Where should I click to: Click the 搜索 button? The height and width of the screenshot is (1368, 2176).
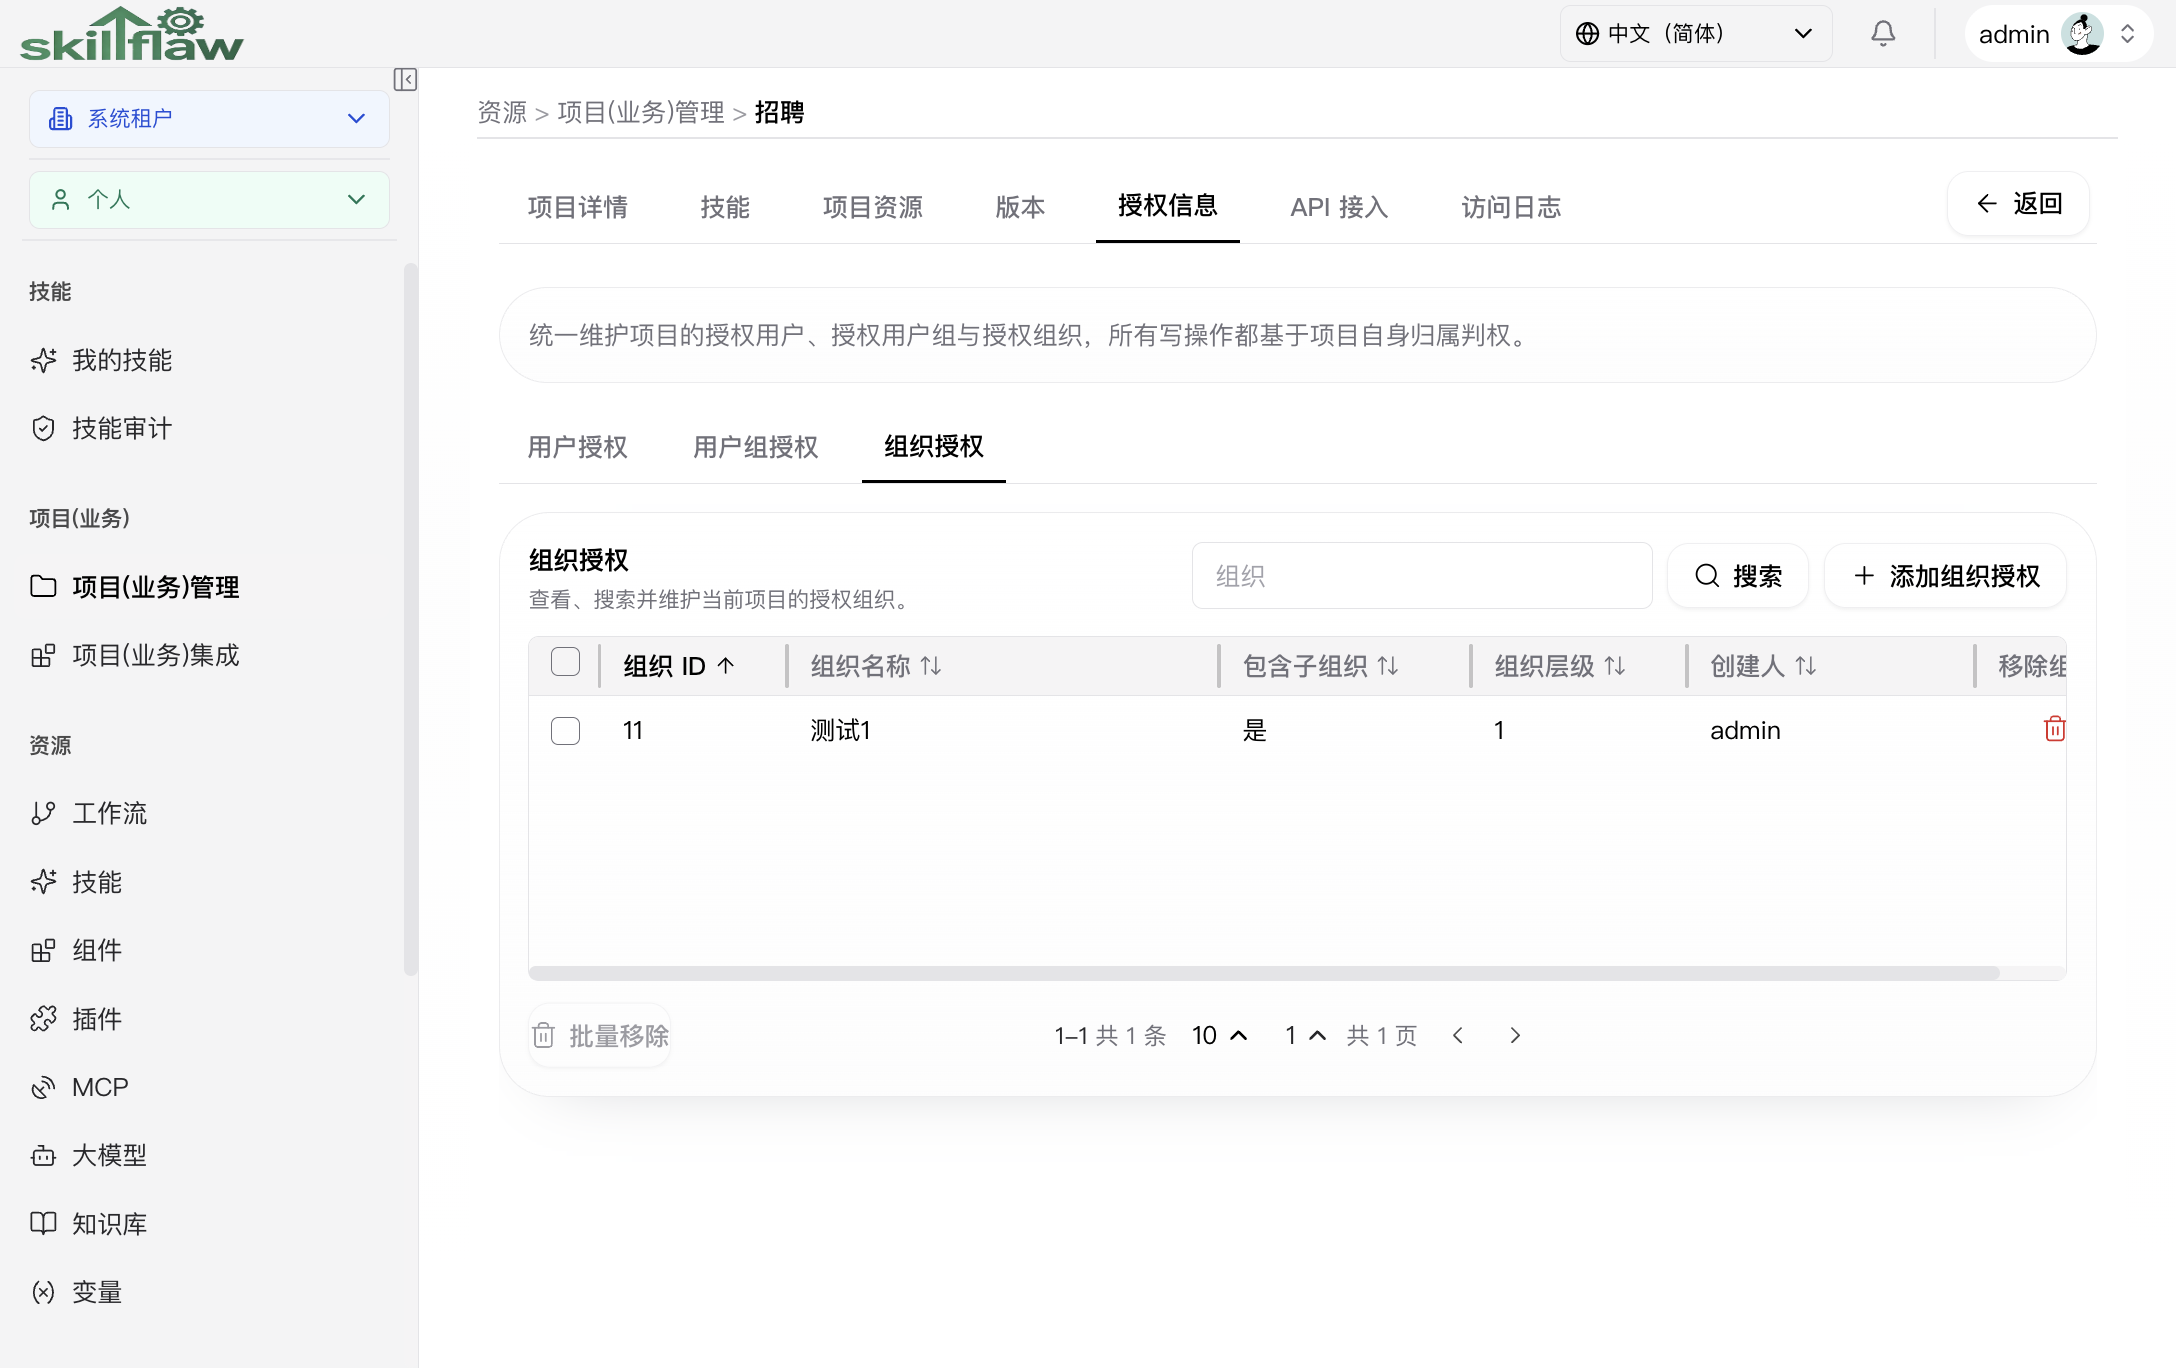[1738, 576]
